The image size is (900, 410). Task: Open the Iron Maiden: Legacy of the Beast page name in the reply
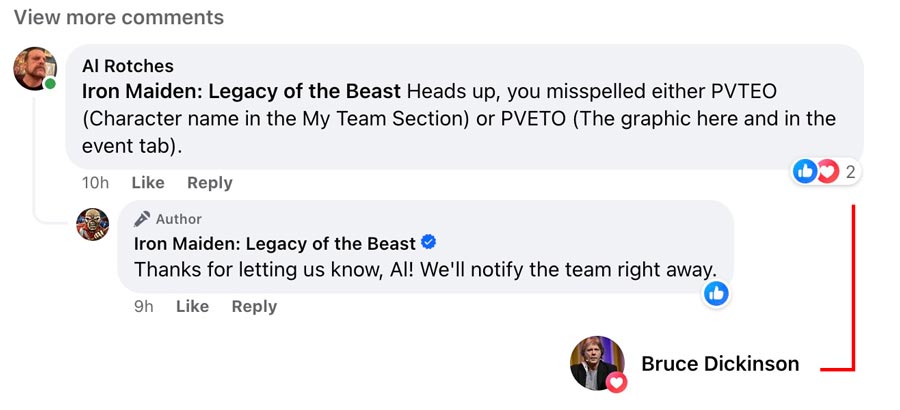tap(275, 244)
